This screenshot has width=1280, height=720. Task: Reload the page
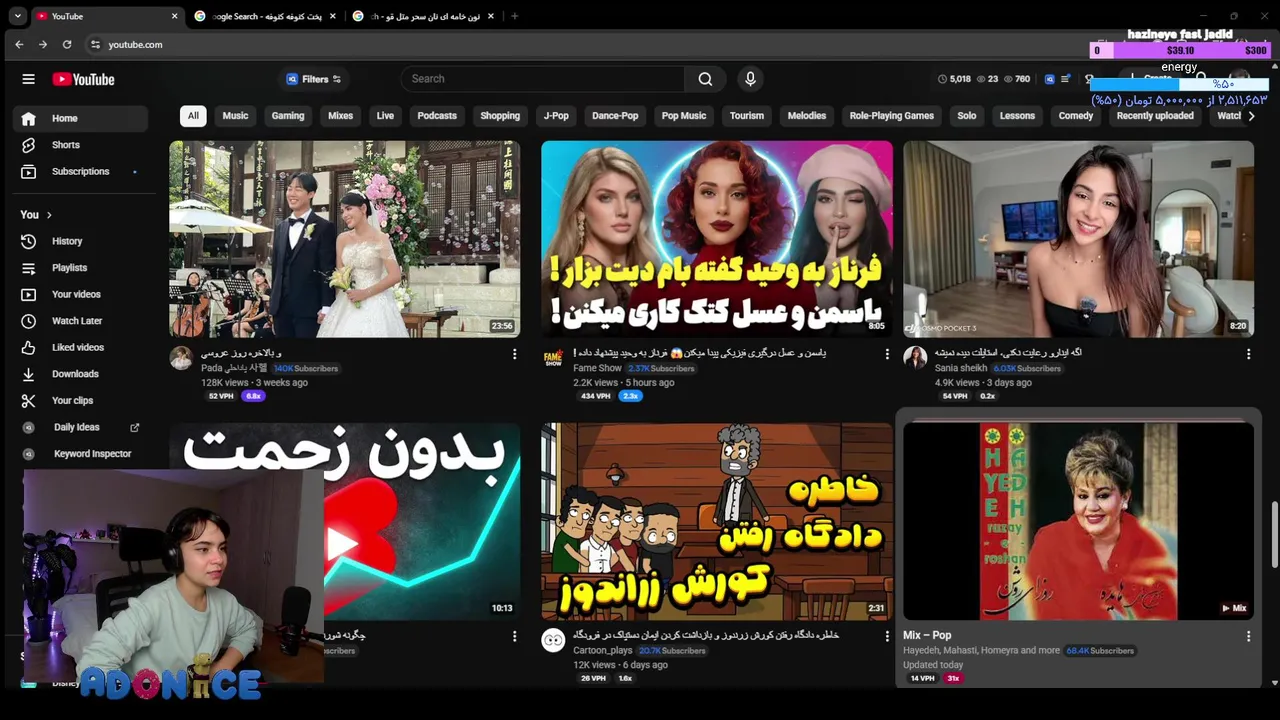[67, 44]
